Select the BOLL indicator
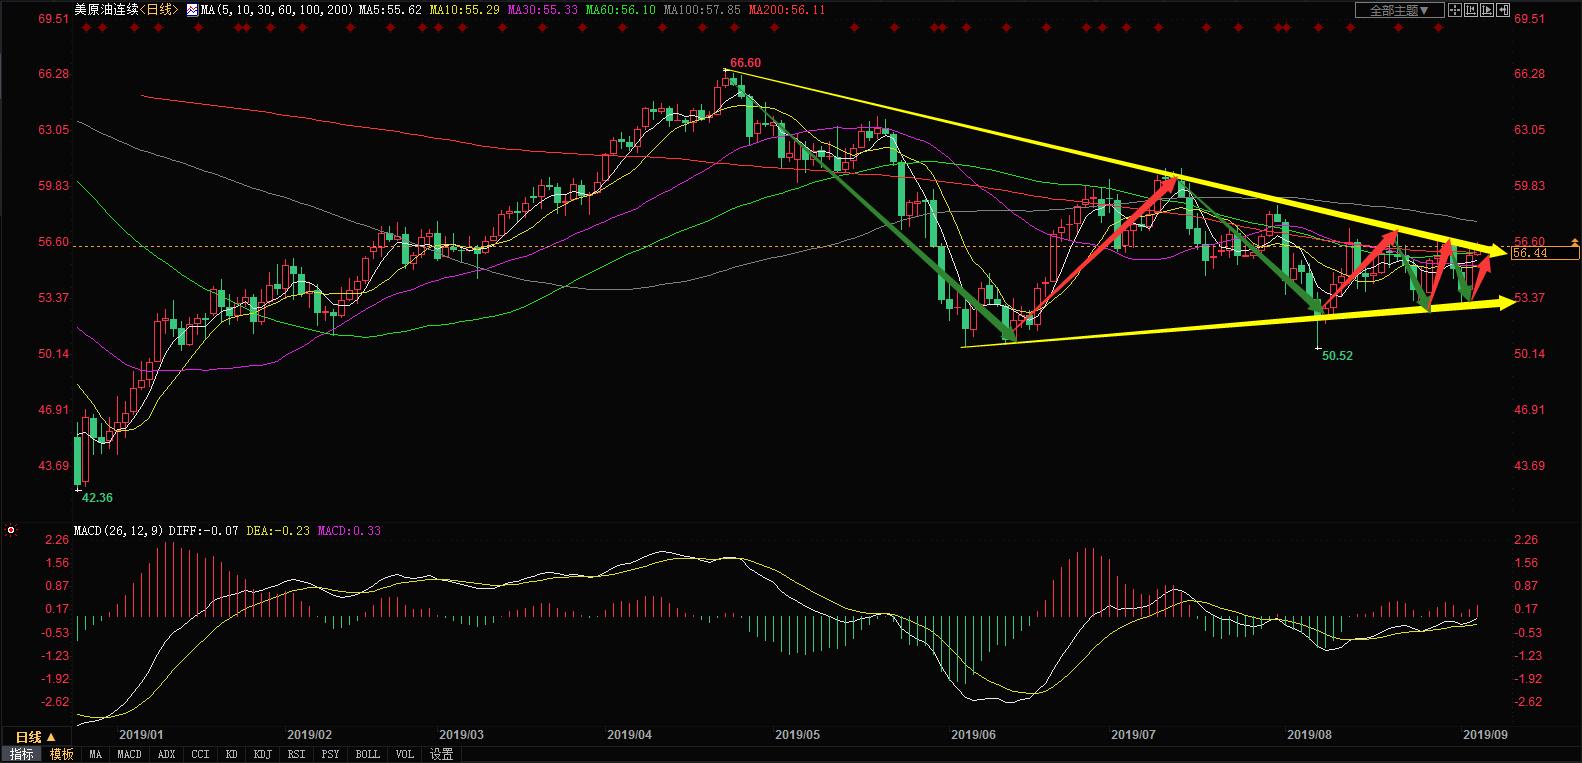1582x763 pixels. pyautogui.click(x=367, y=754)
